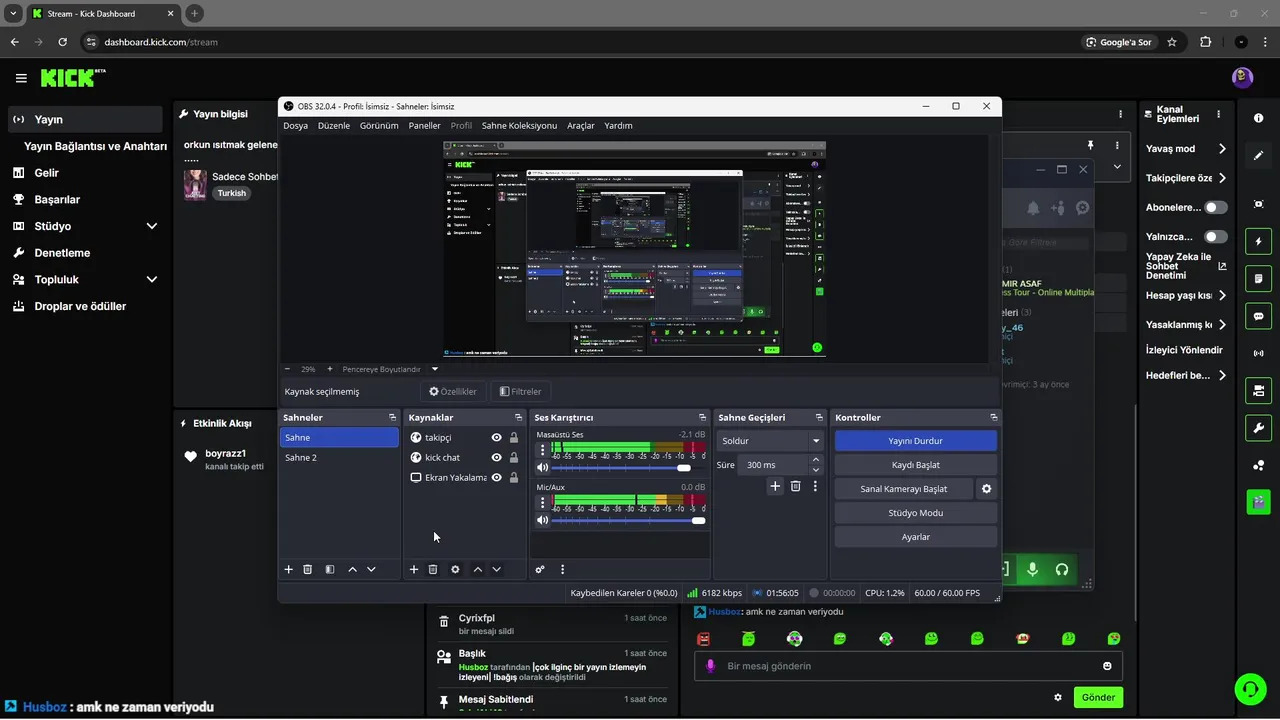Toggle lock on kick chat source

tap(514, 458)
